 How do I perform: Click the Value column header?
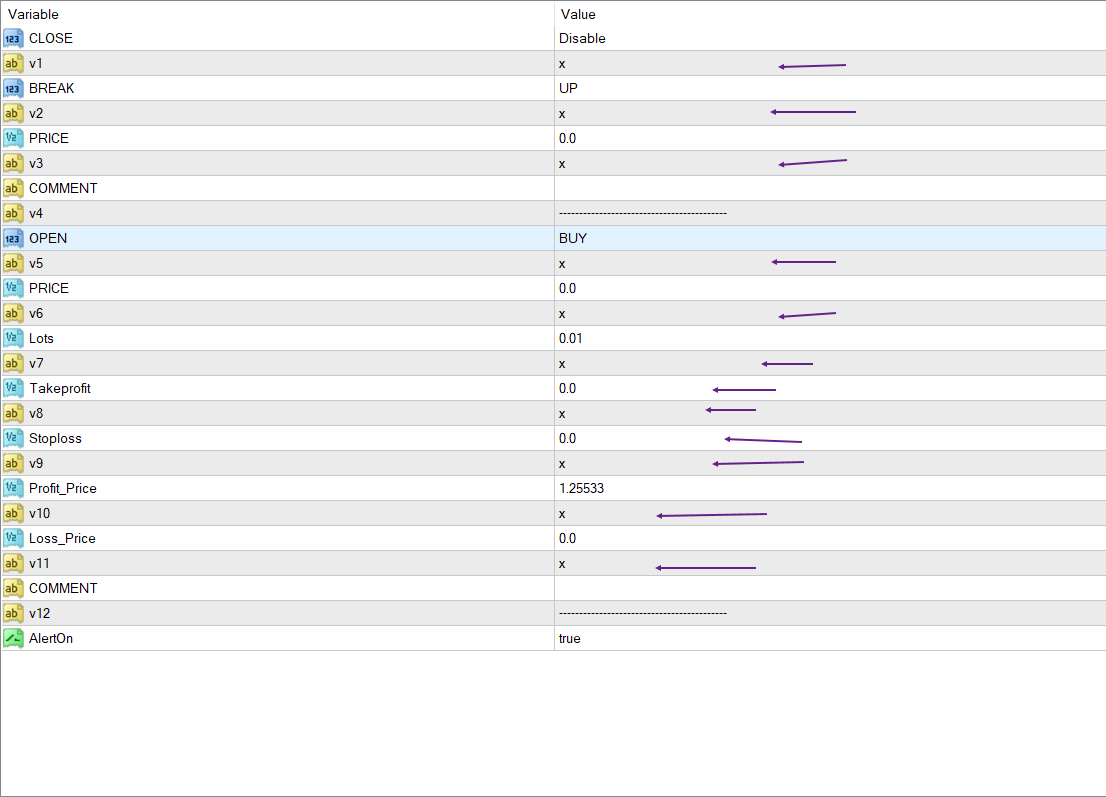pos(578,14)
